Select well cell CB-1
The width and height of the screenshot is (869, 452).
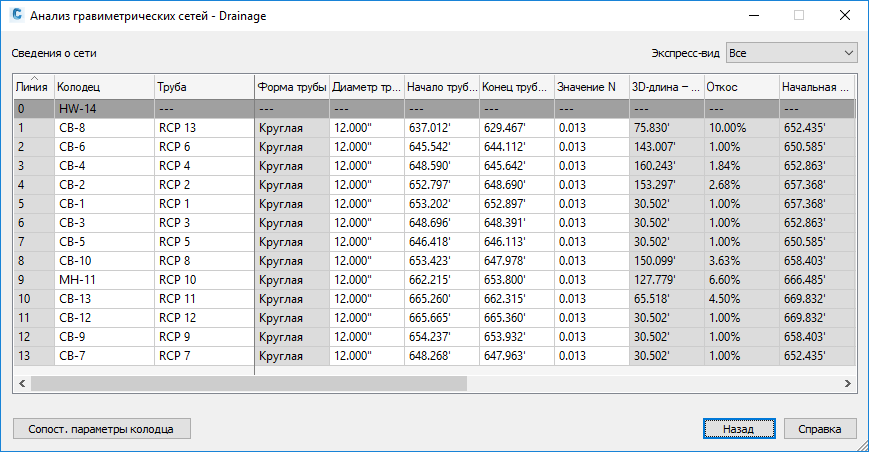104,204
